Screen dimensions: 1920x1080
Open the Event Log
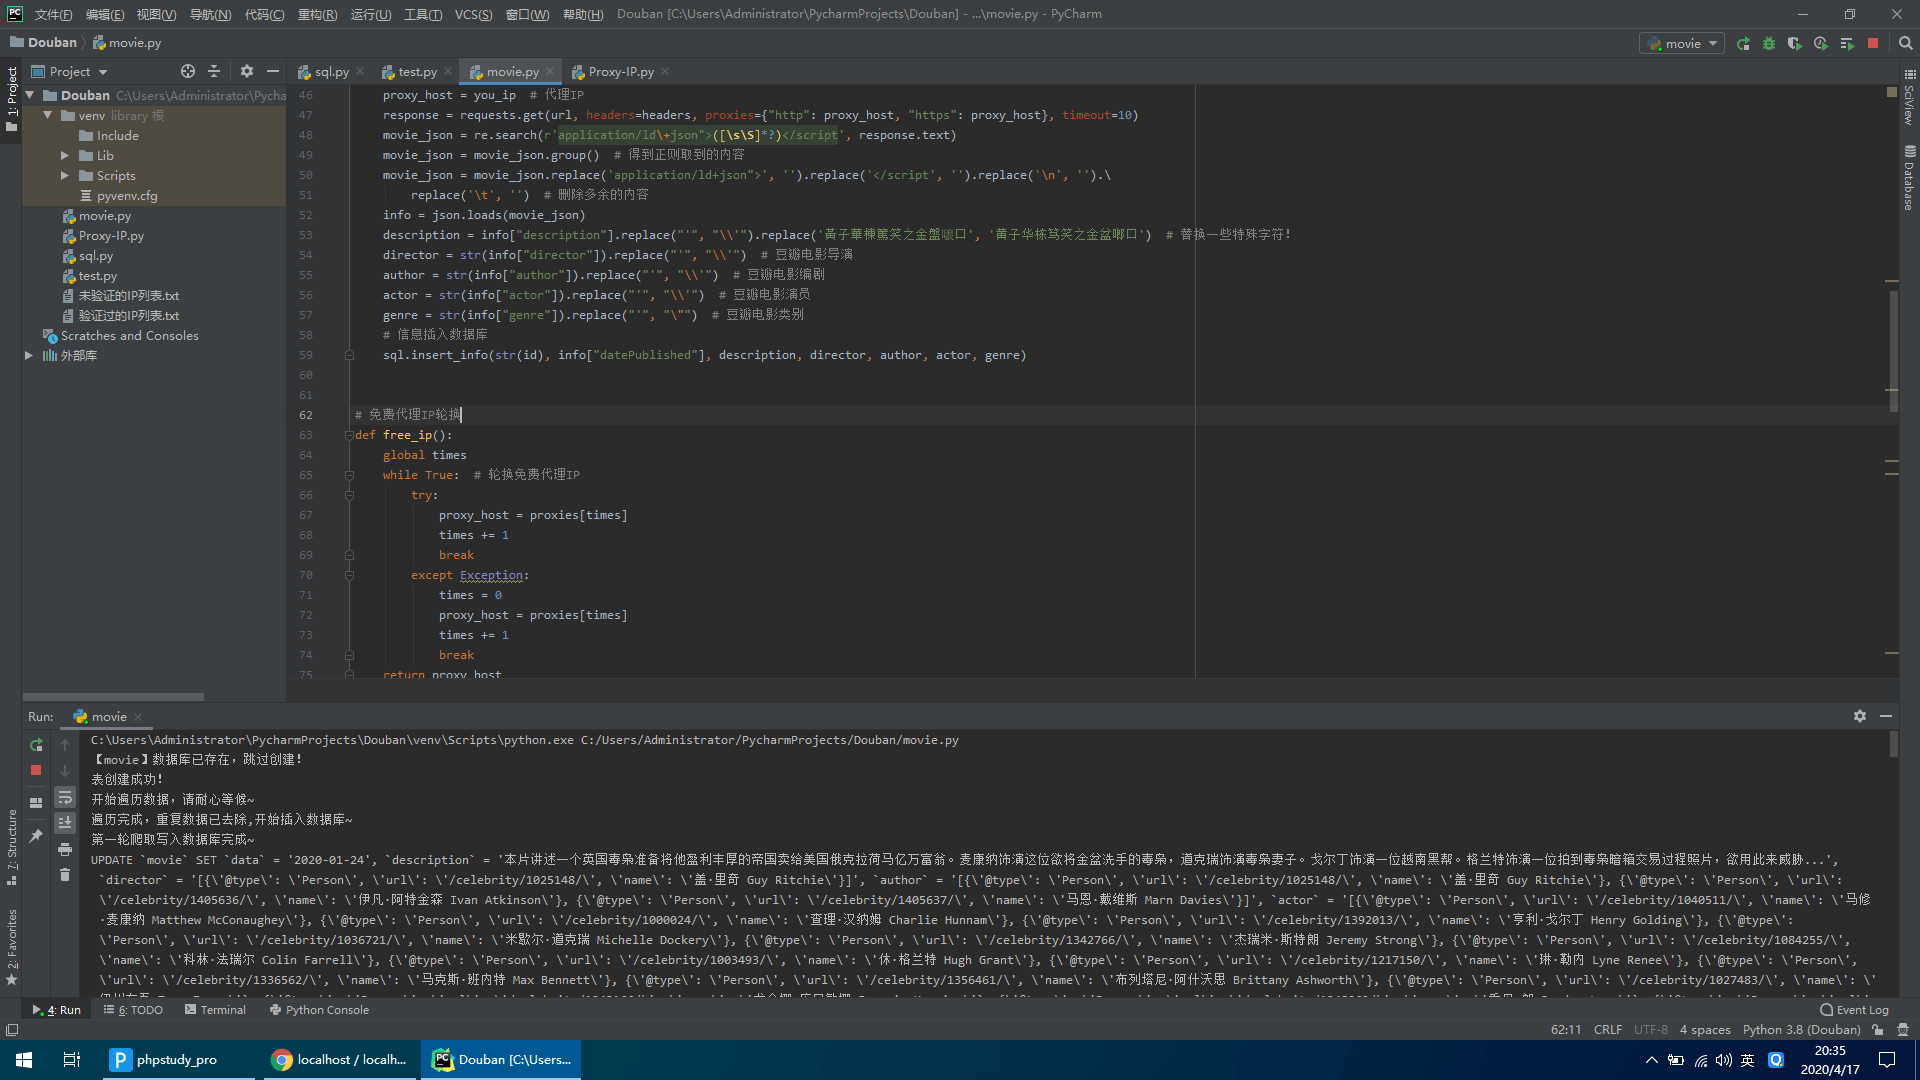pos(1855,1010)
